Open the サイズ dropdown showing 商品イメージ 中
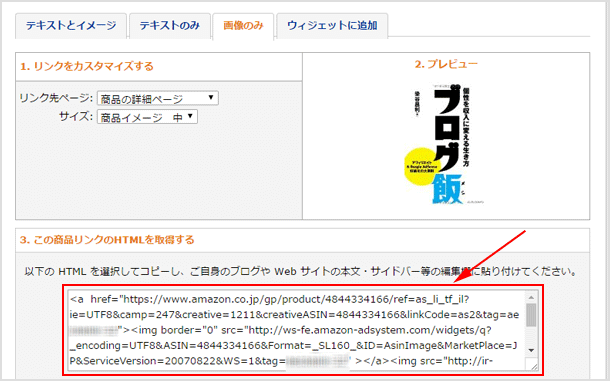The image size is (610, 381). [x=147, y=117]
